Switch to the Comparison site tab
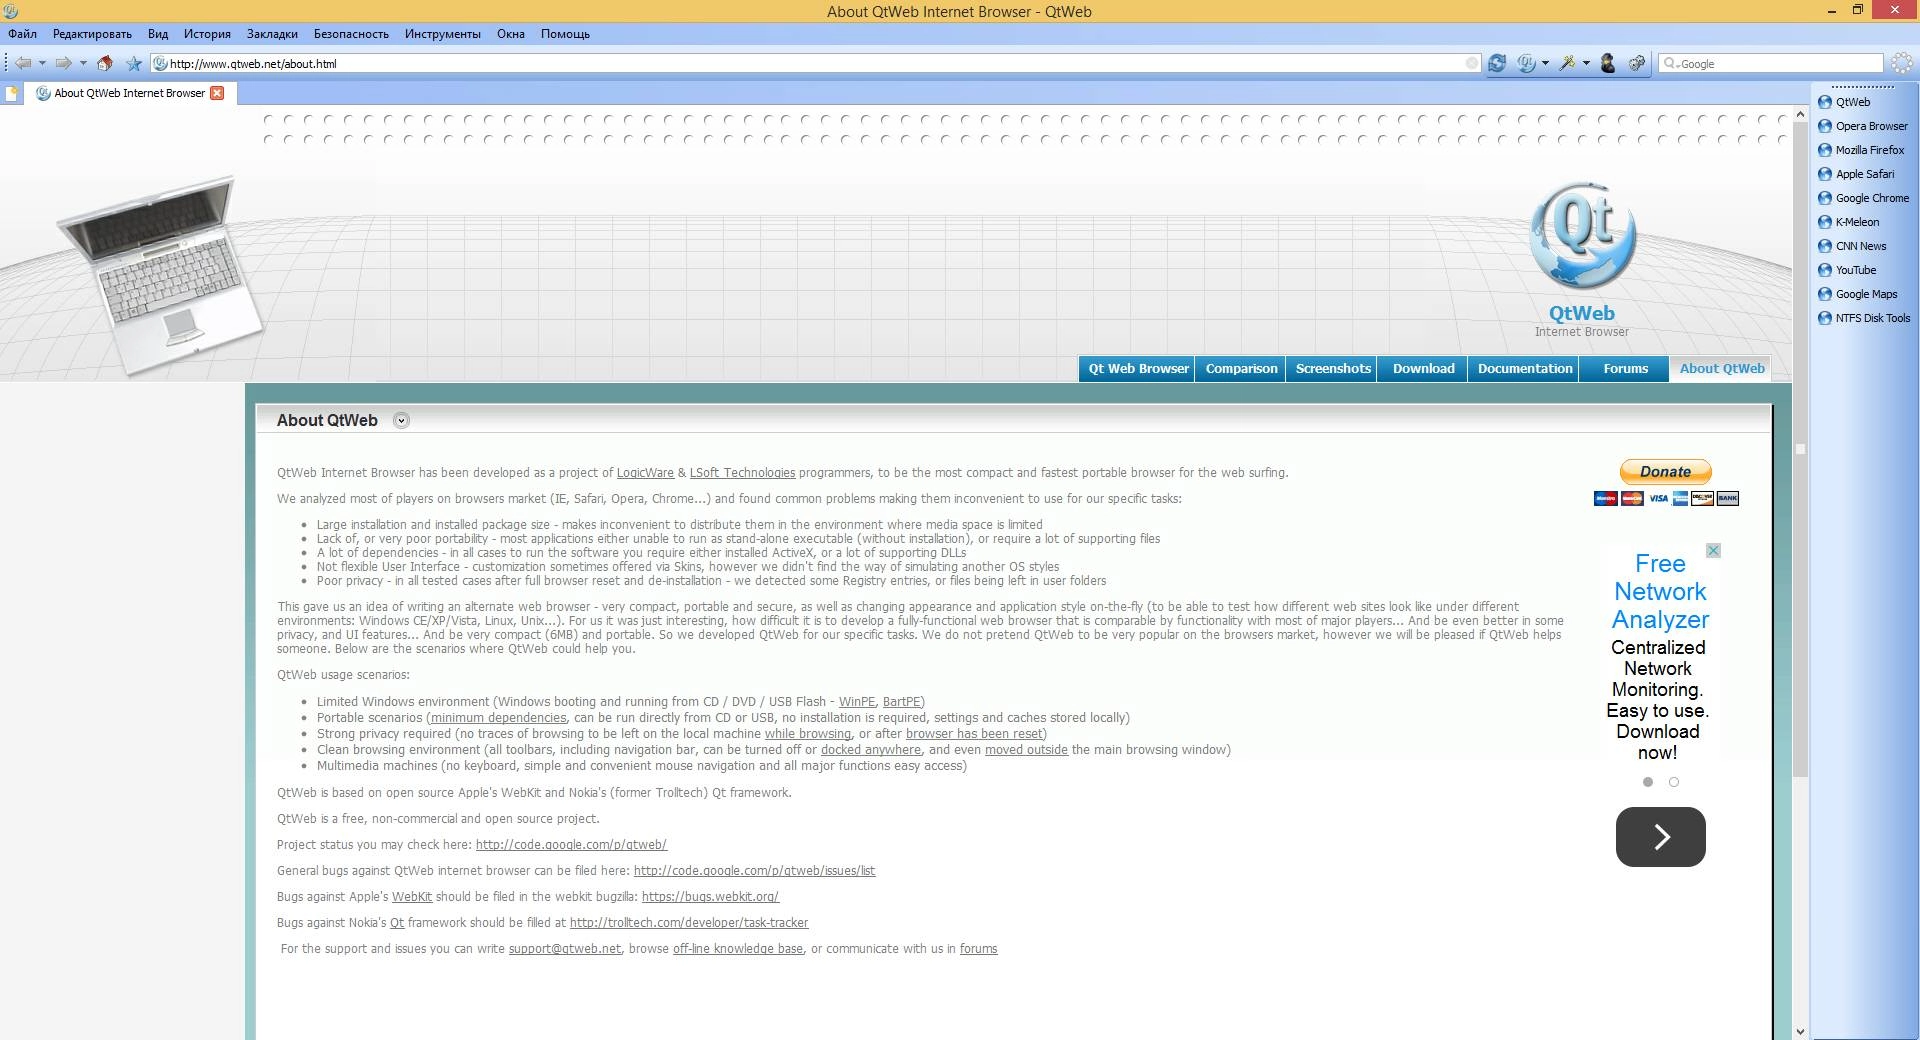The height and width of the screenshot is (1040, 1920). pos(1241,369)
